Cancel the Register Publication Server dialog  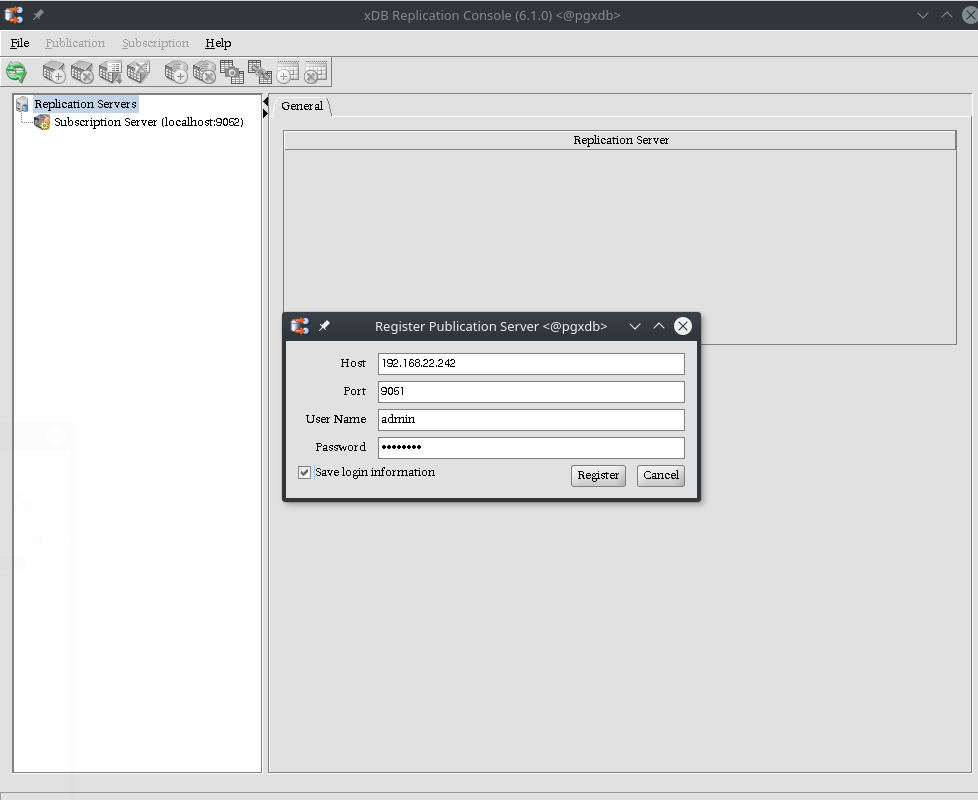(661, 475)
